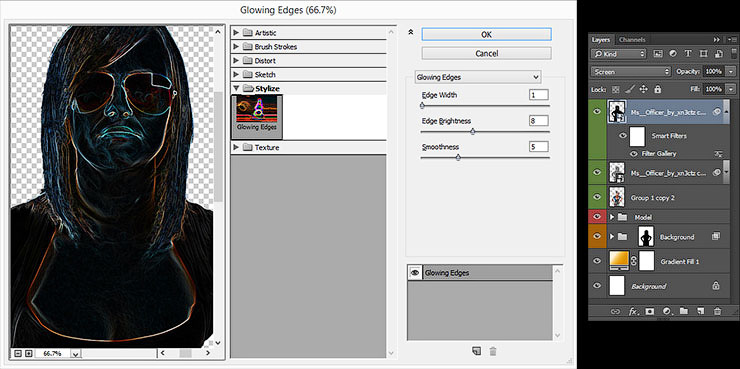
Task: Click the Smoothness value field
Action: (x=538, y=146)
